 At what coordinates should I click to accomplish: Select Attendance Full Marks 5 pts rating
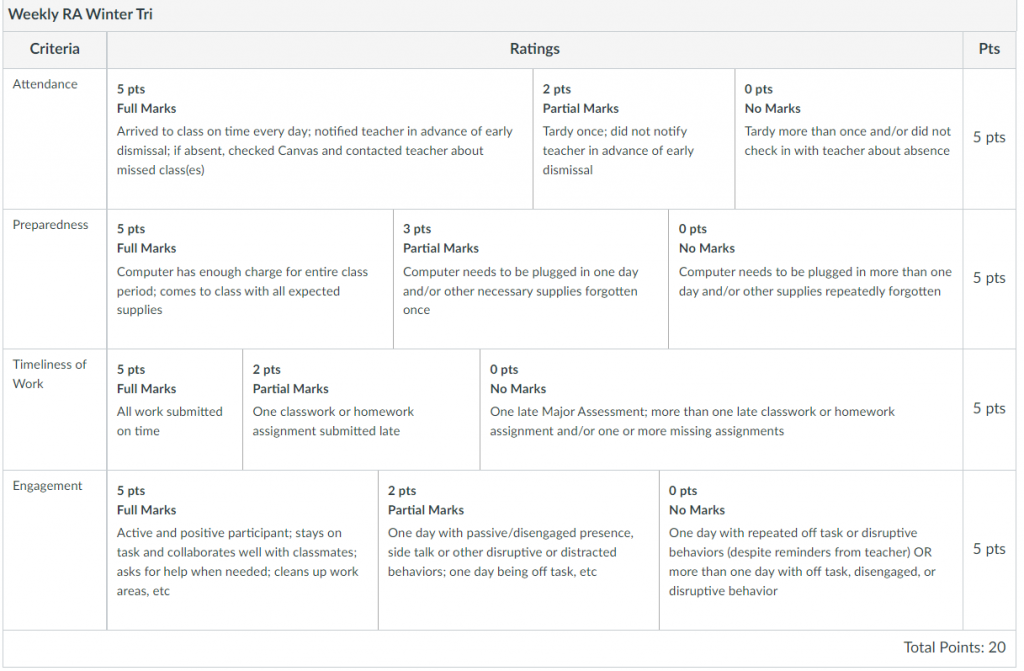(320, 139)
